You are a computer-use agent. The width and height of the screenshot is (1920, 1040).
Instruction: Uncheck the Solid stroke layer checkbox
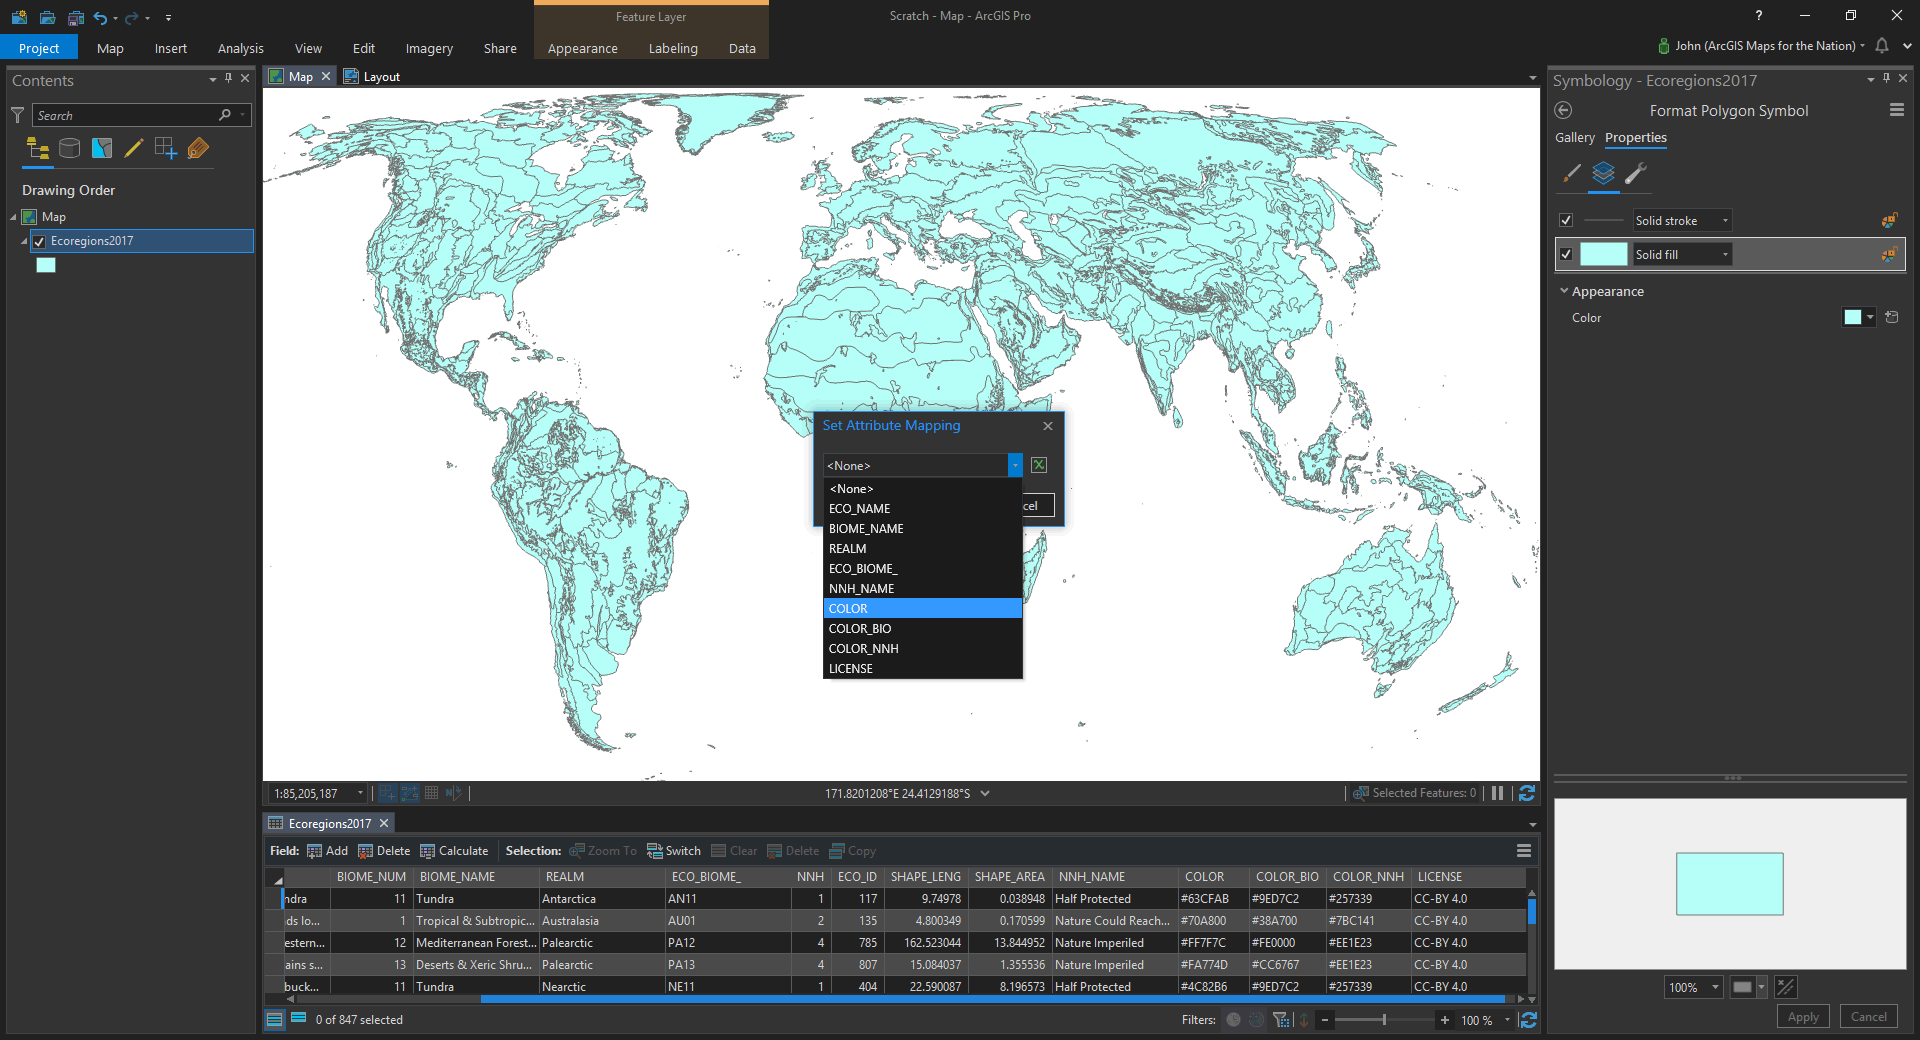(1566, 221)
